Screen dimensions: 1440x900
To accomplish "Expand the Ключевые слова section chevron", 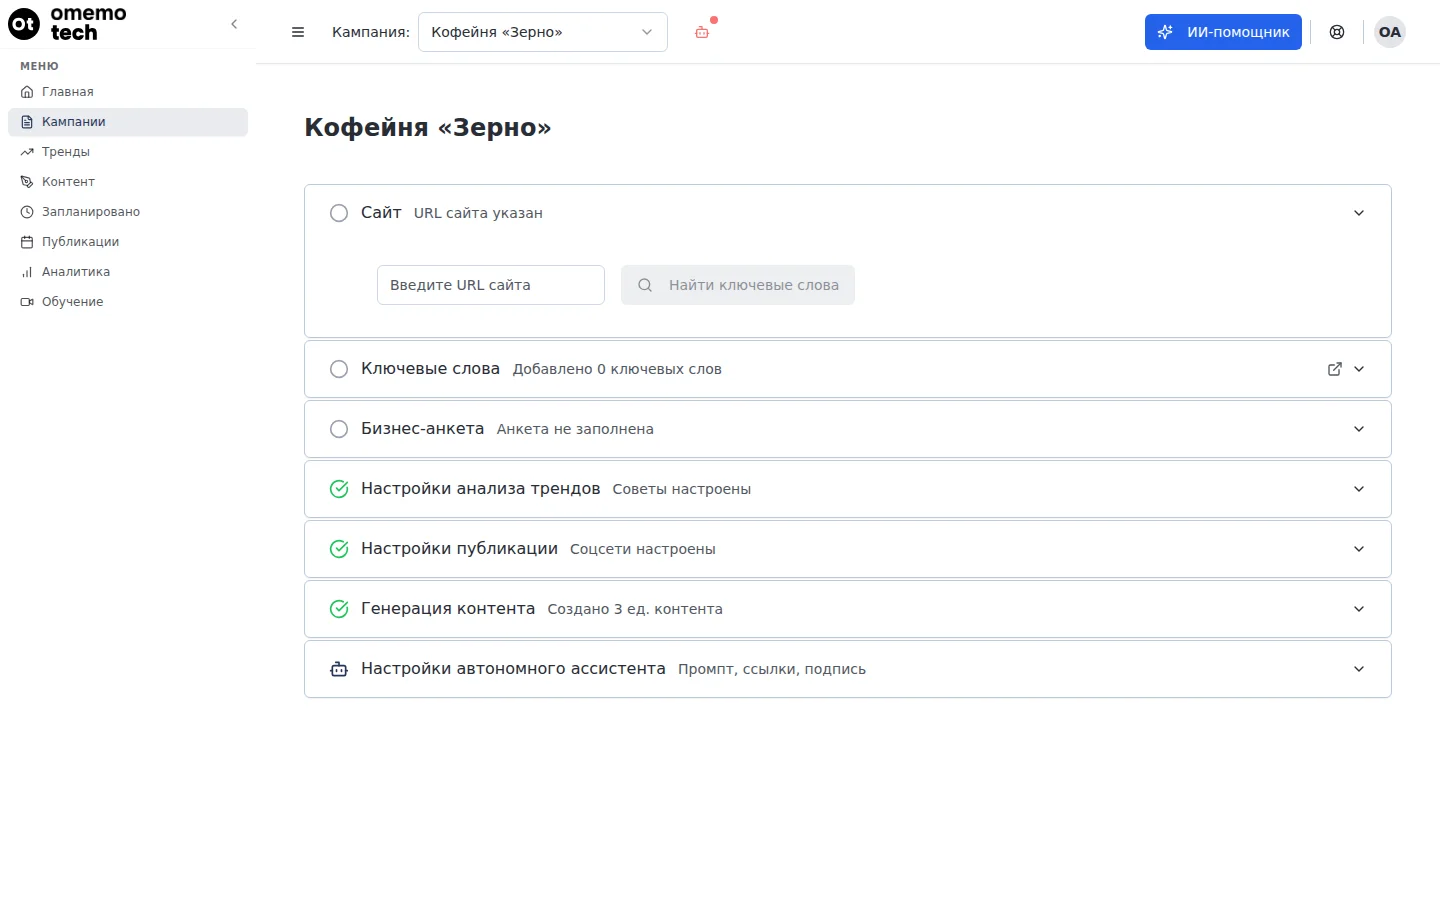I will 1359,369.
